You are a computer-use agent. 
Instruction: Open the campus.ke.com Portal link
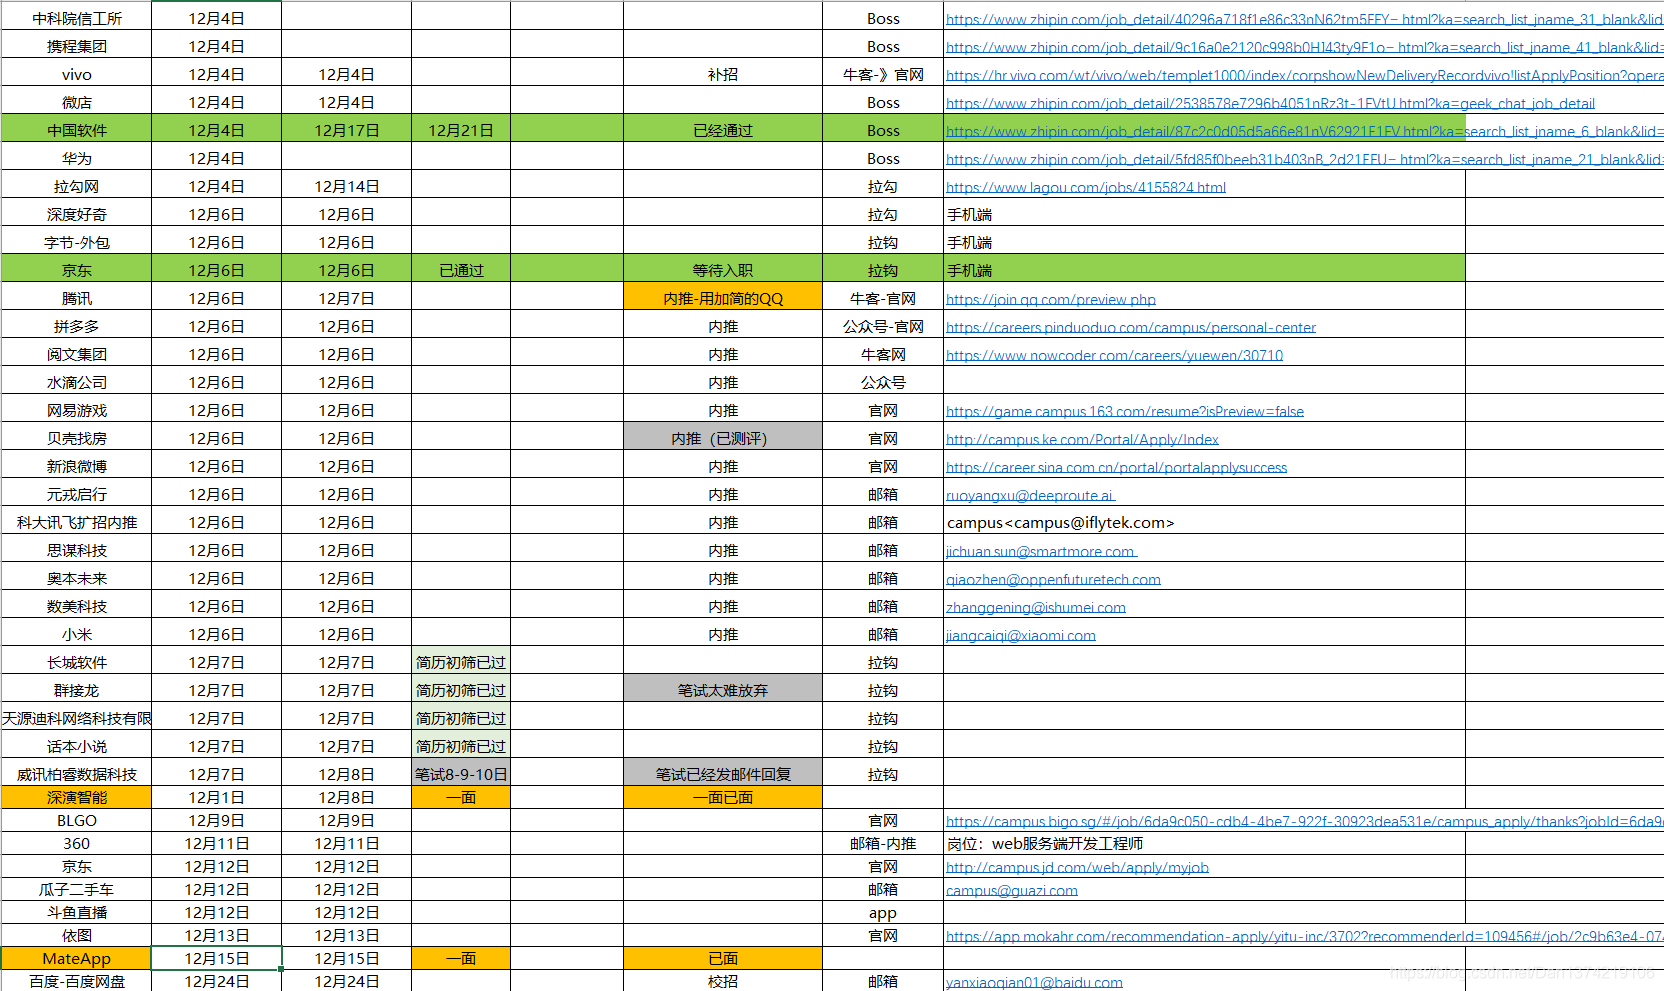pos(1082,439)
